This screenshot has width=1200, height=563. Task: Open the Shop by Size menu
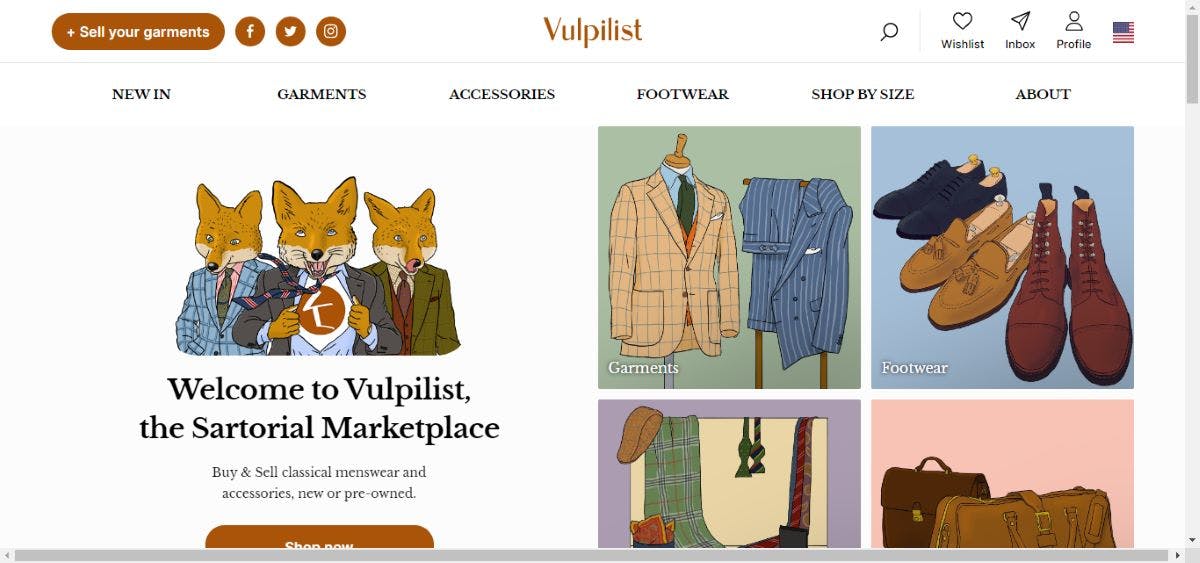pyautogui.click(x=862, y=94)
